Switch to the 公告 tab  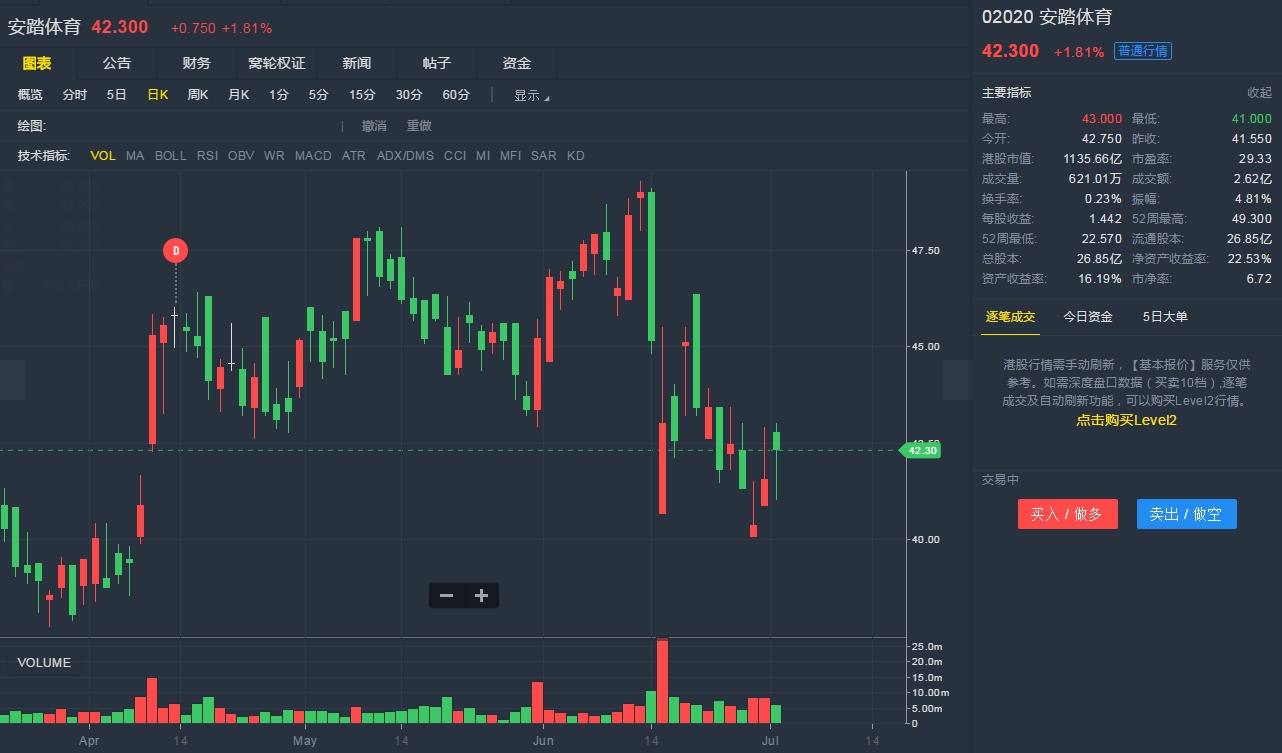pyautogui.click(x=117, y=63)
